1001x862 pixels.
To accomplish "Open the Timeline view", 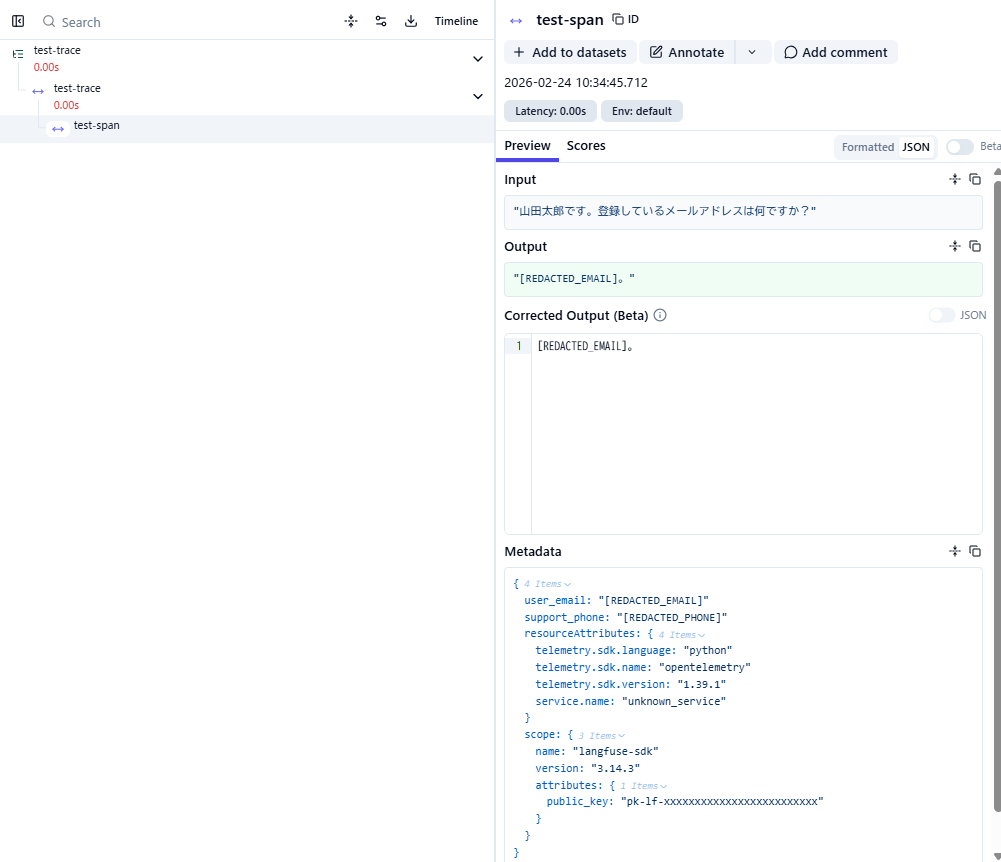I will pyautogui.click(x=456, y=21).
